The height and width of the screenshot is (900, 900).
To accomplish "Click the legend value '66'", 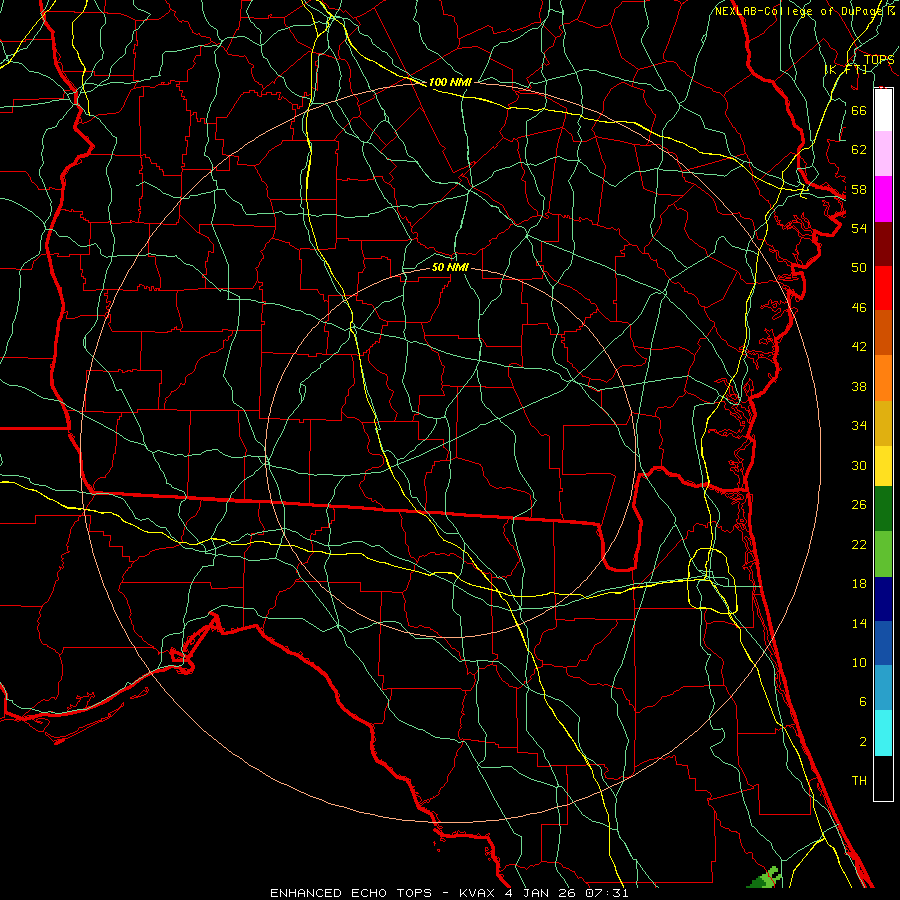I will (859, 111).
